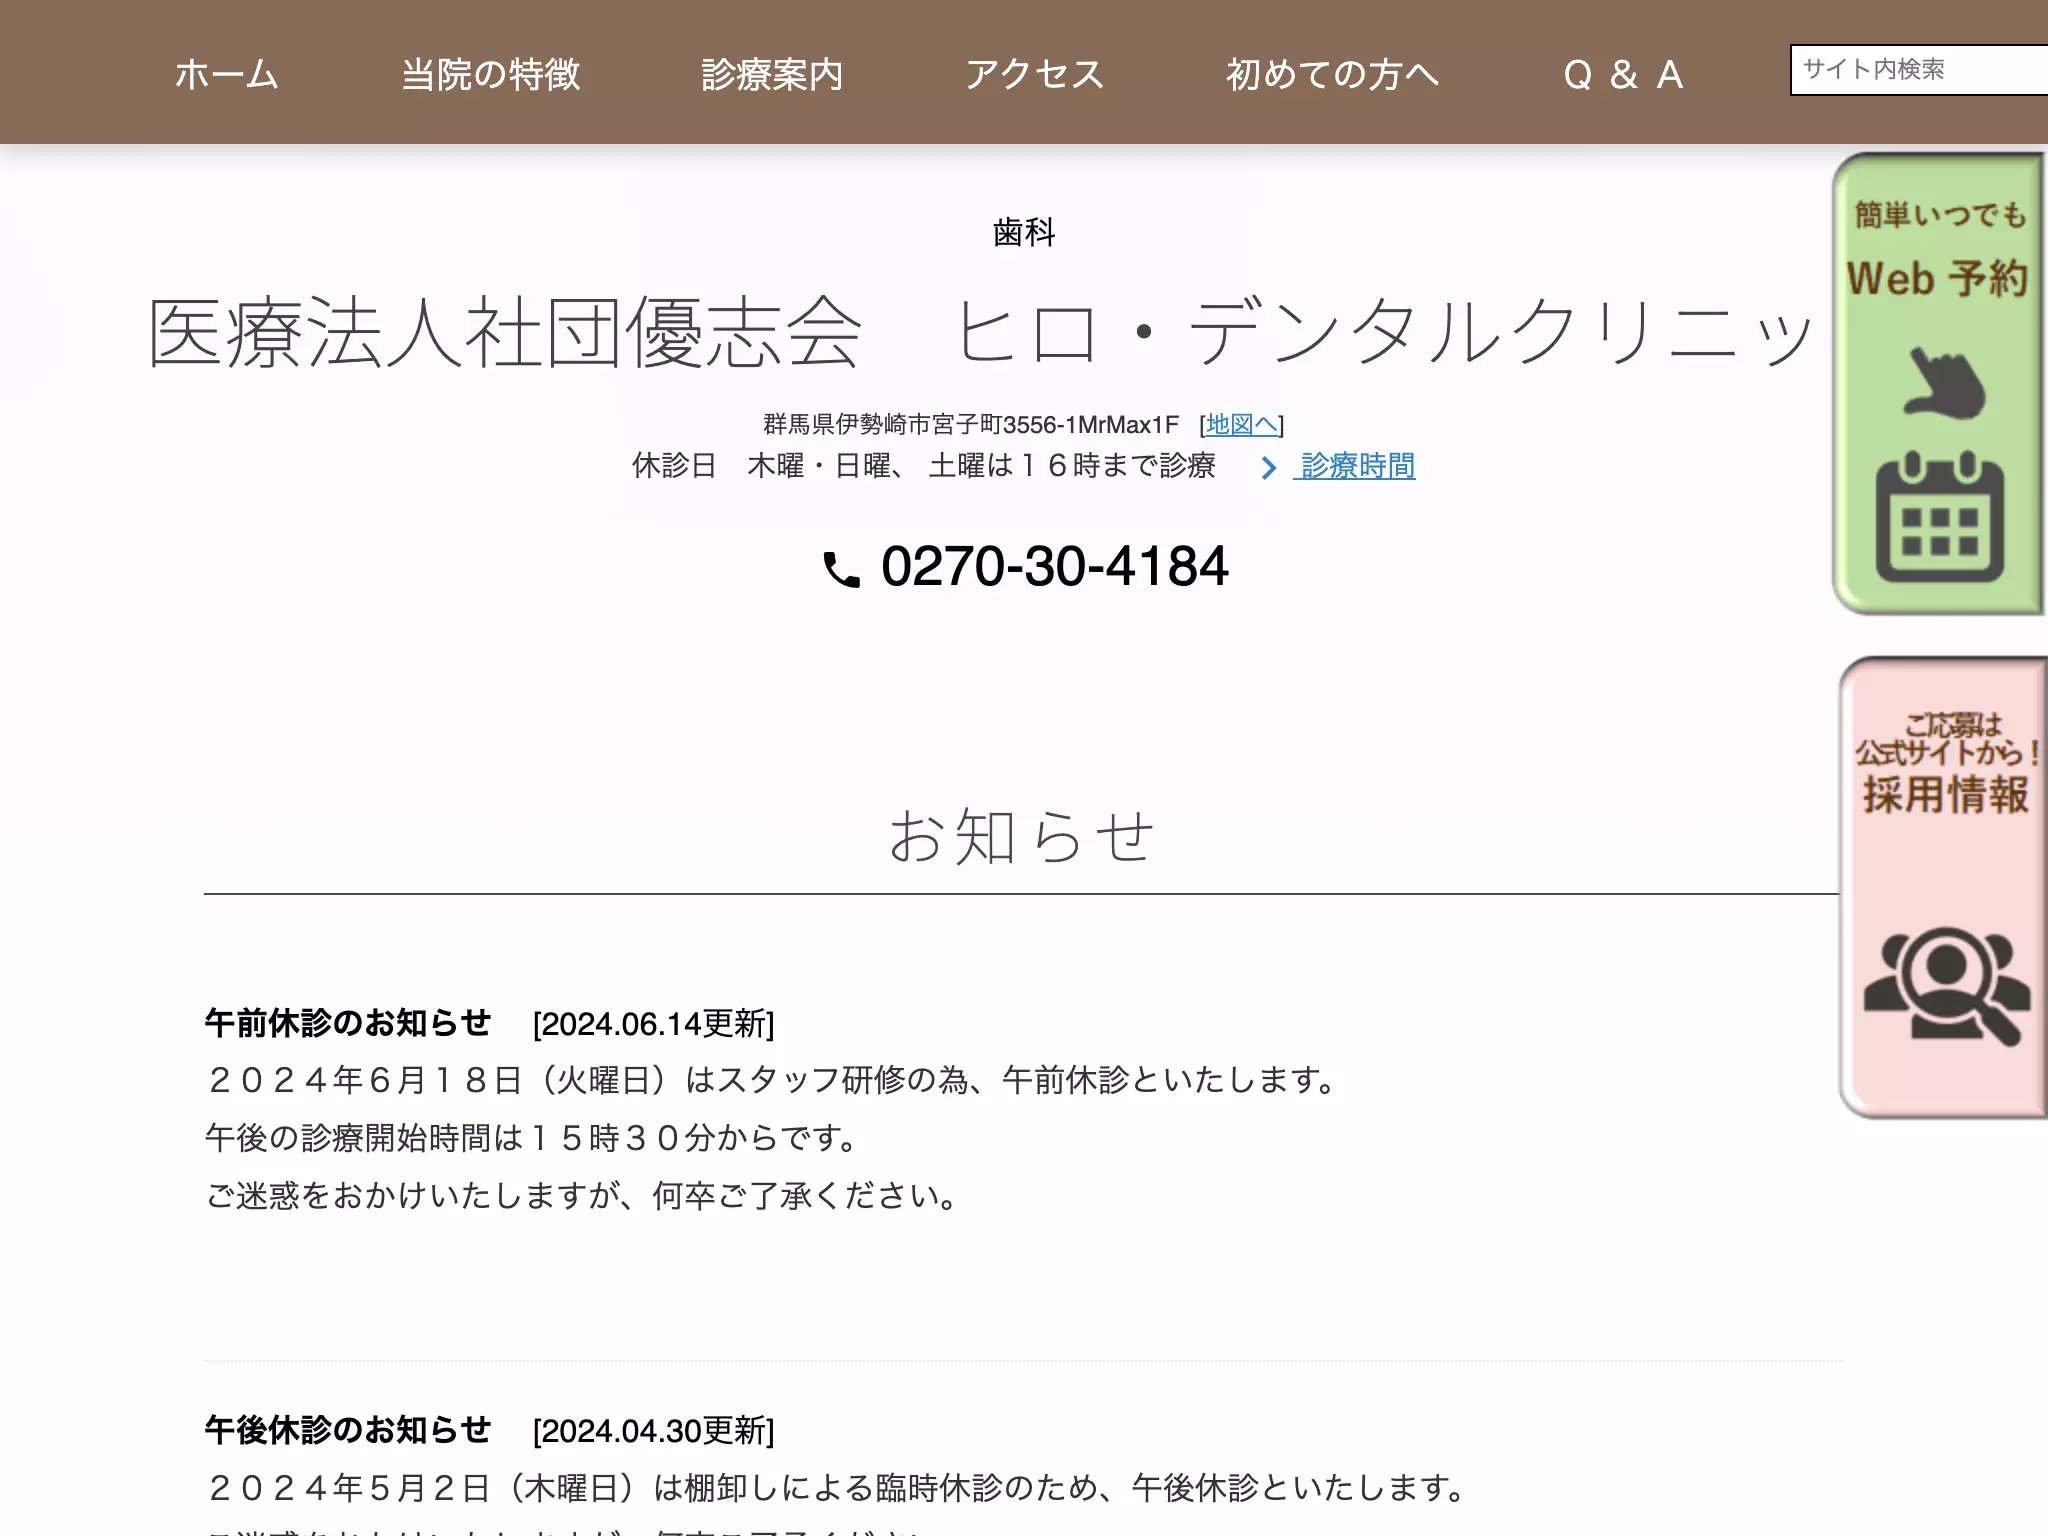Open 初めての方へ in the navigation
Screen dimensions: 2048x1536
[1332, 74]
